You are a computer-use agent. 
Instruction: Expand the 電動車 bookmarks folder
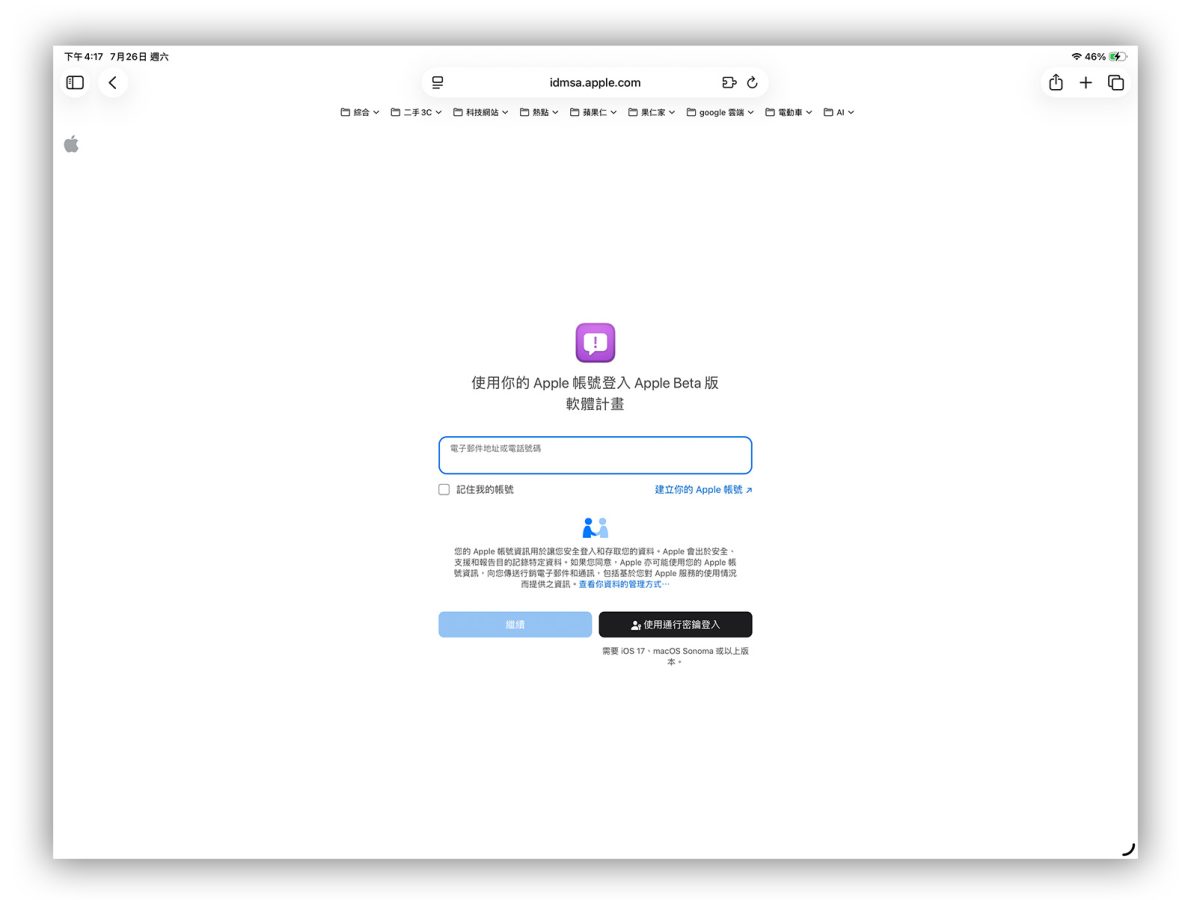click(789, 113)
